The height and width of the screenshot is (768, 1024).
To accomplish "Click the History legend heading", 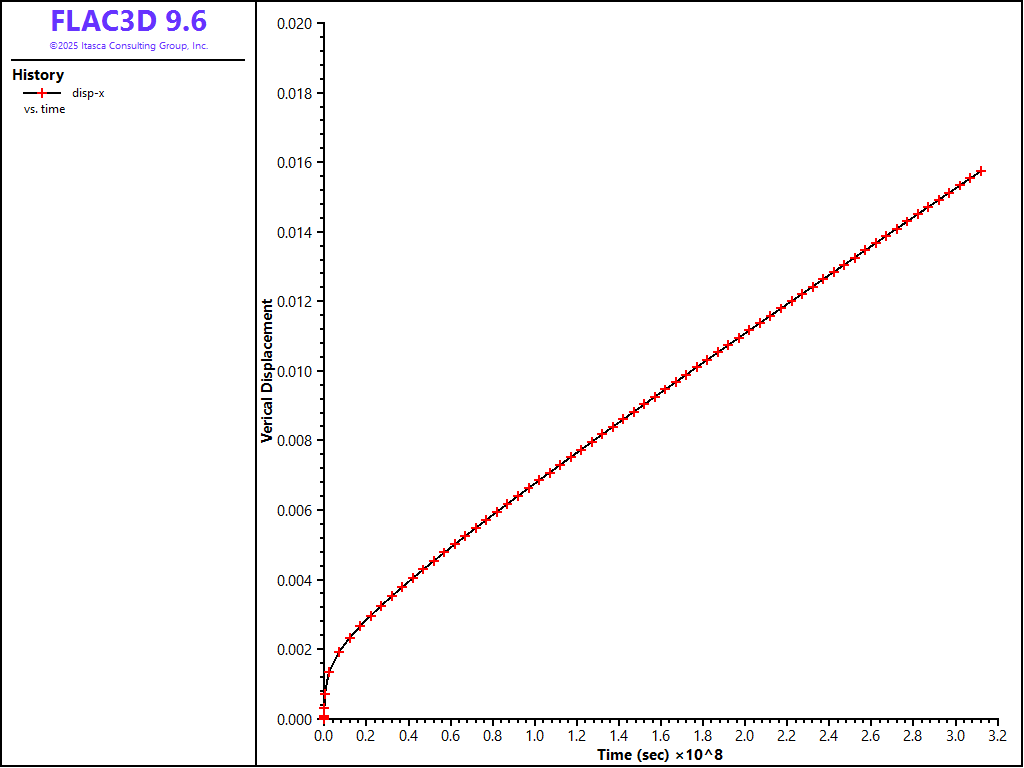I will click(38, 75).
